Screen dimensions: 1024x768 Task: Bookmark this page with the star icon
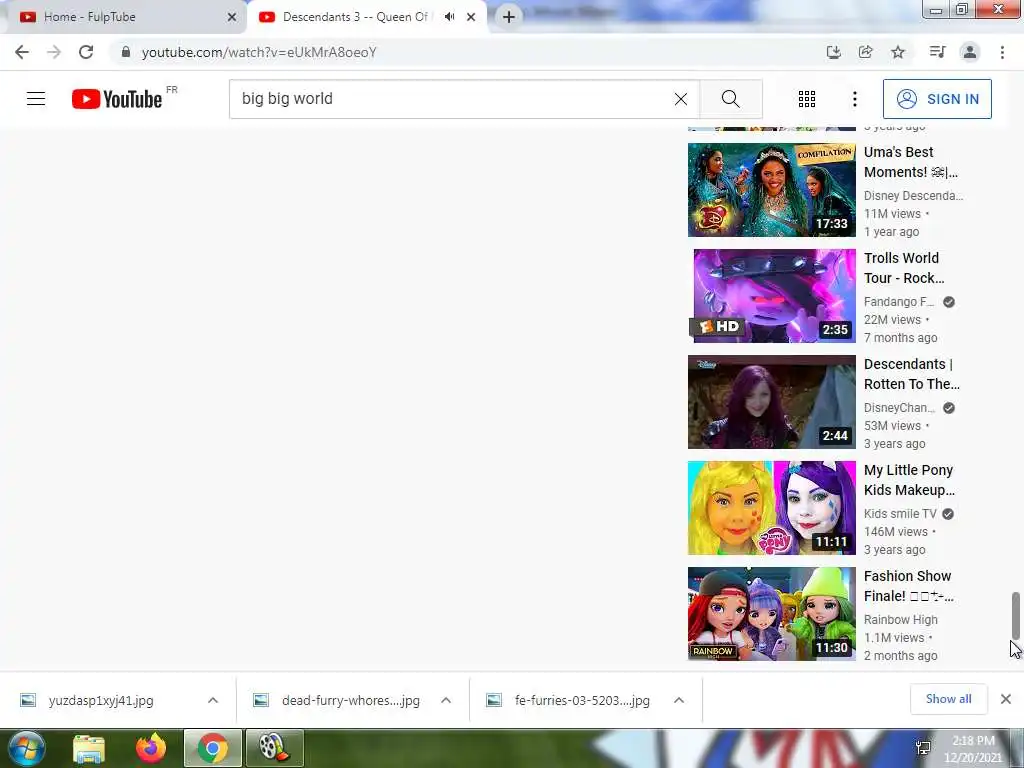pyautogui.click(x=898, y=52)
